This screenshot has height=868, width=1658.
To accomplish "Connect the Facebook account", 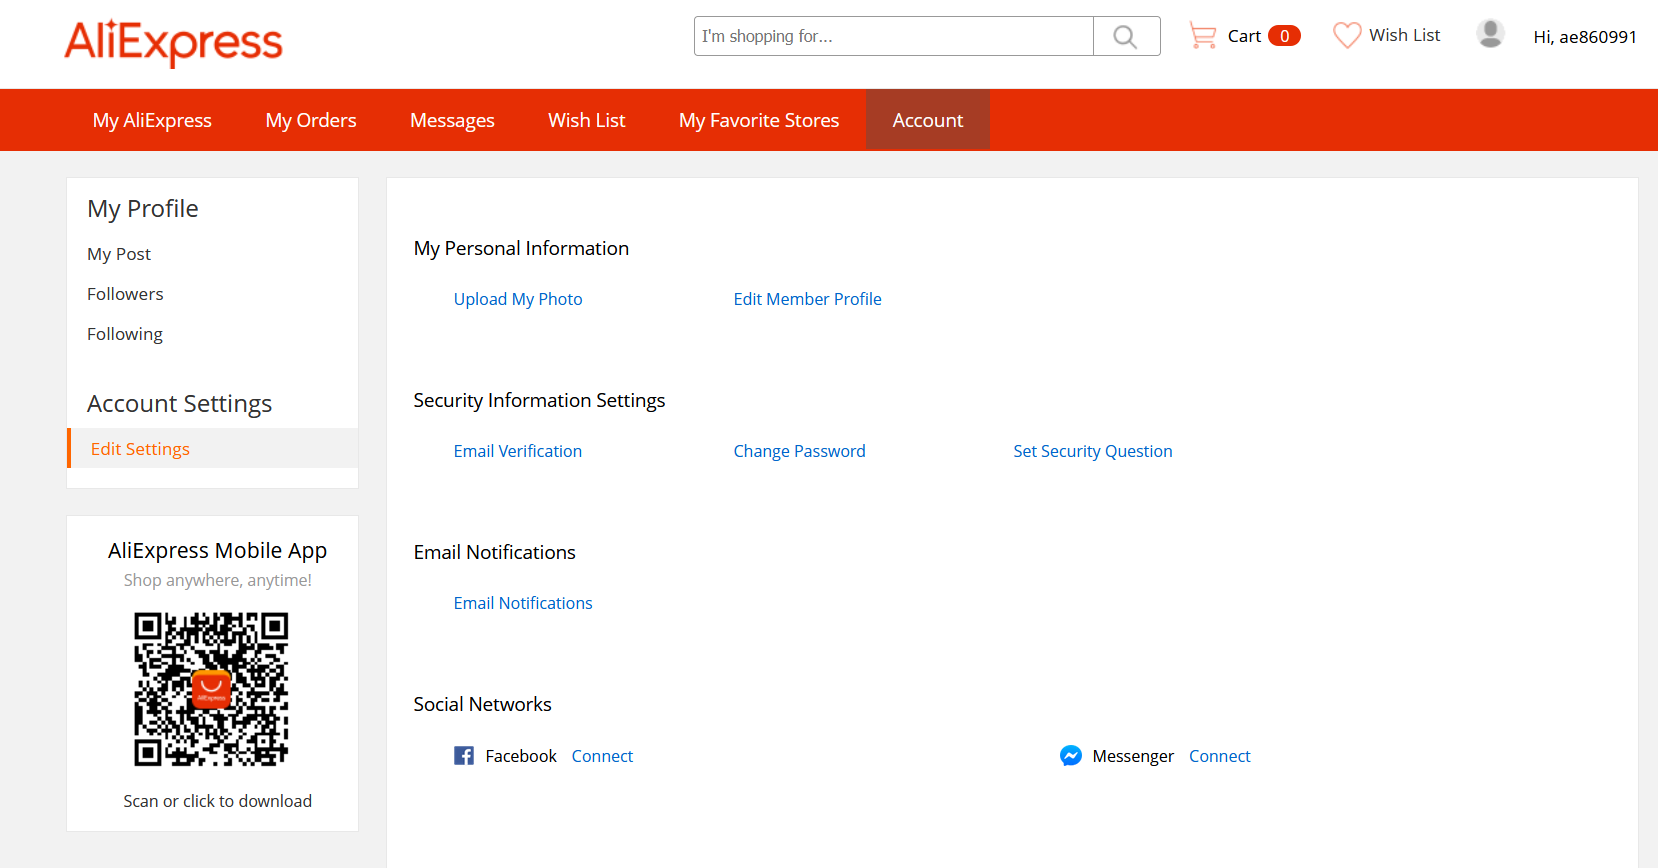I will pos(602,756).
